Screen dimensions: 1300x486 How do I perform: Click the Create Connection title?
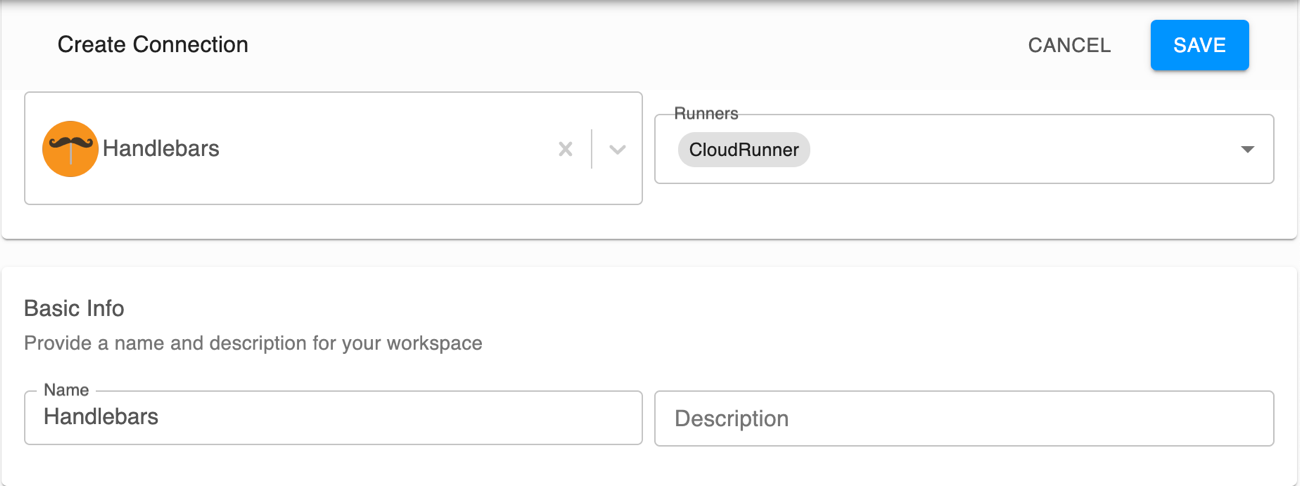click(153, 45)
